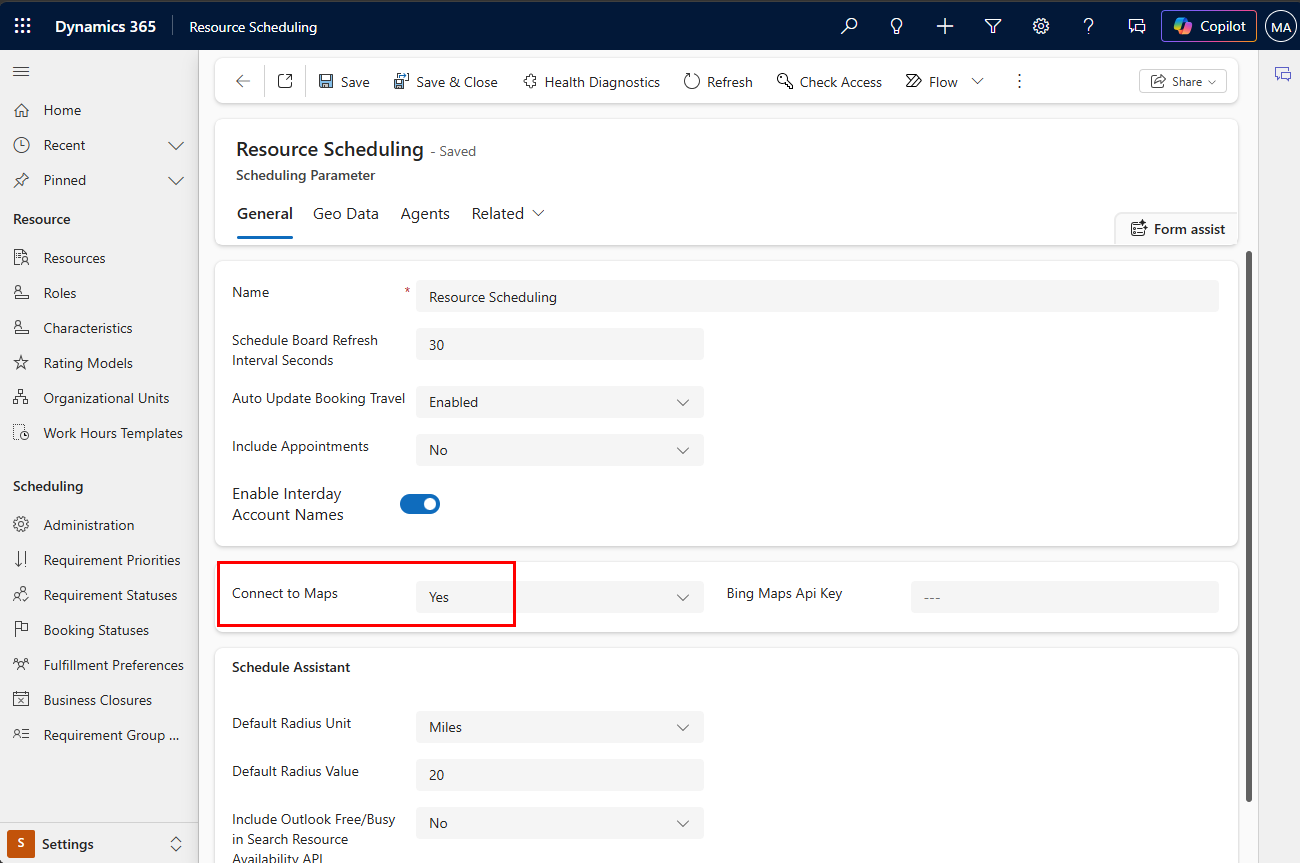Open the settings gear in header
Viewport: 1300px width, 863px height.
click(x=1041, y=26)
